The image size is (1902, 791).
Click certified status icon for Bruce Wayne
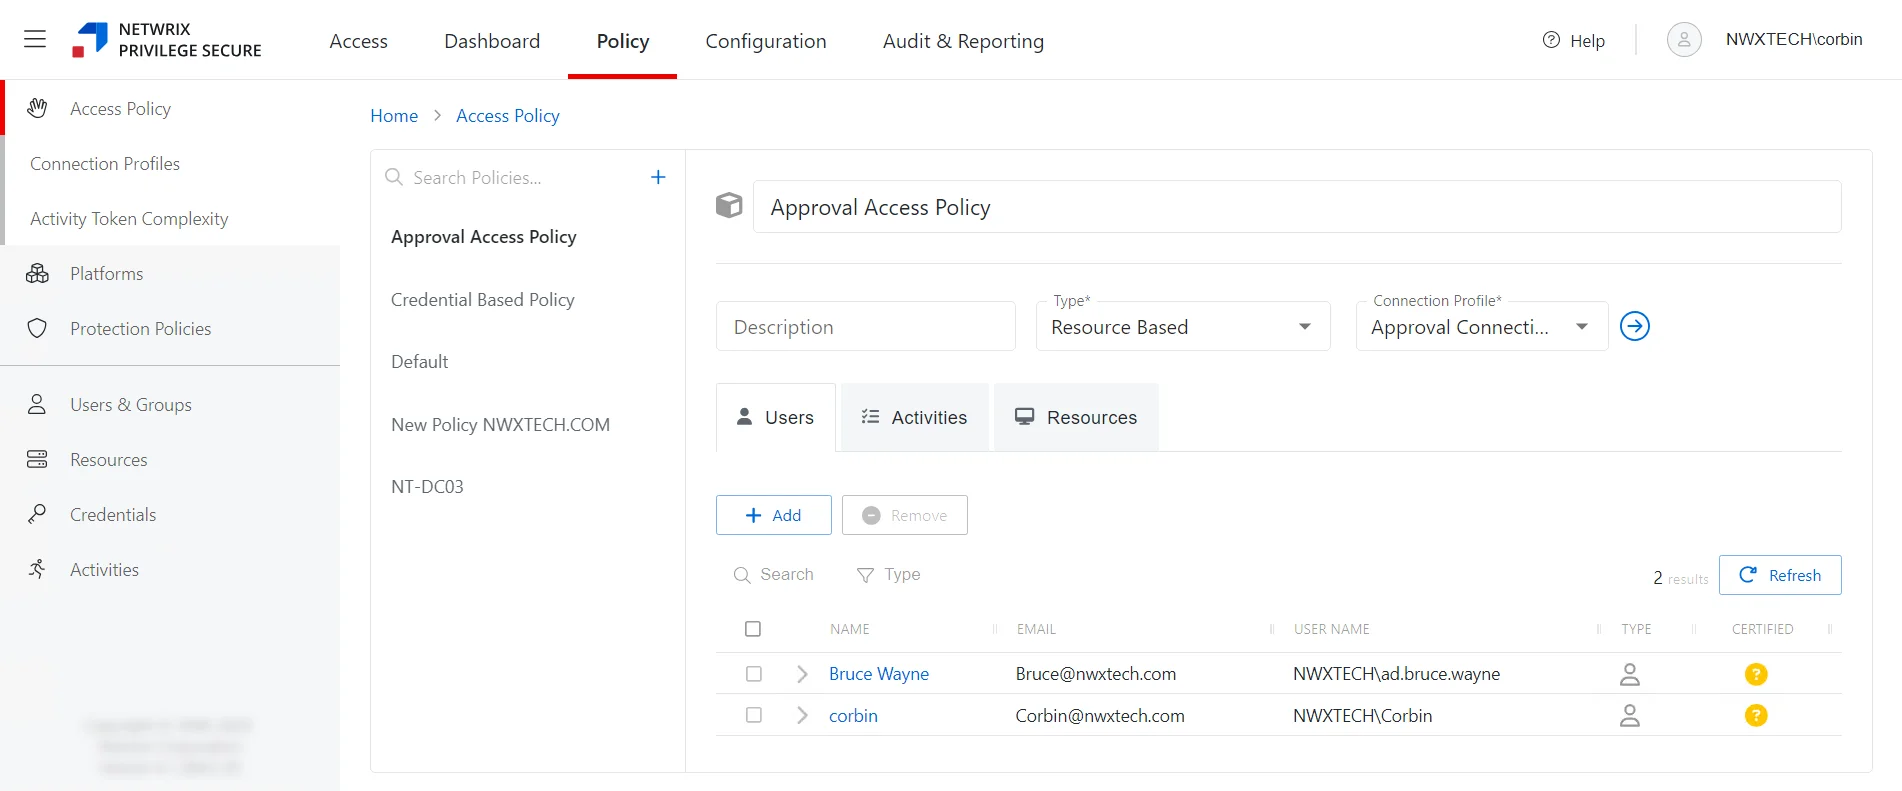pos(1756,674)
